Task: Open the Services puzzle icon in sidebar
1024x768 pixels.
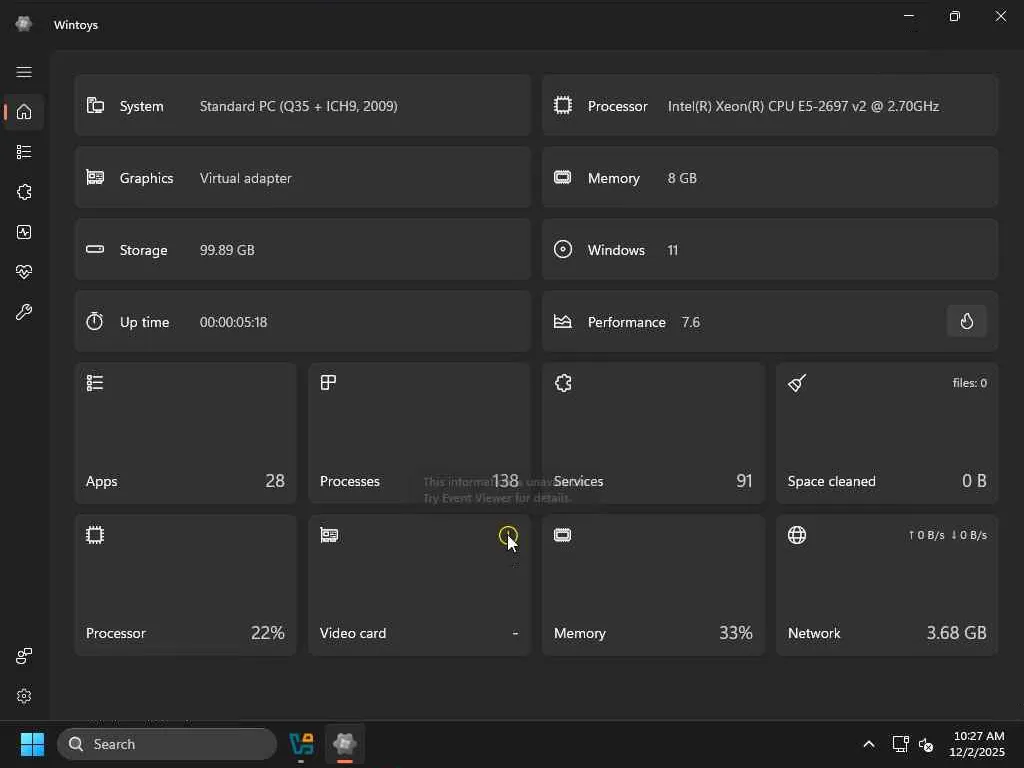Action: click(x=24, y=192)
